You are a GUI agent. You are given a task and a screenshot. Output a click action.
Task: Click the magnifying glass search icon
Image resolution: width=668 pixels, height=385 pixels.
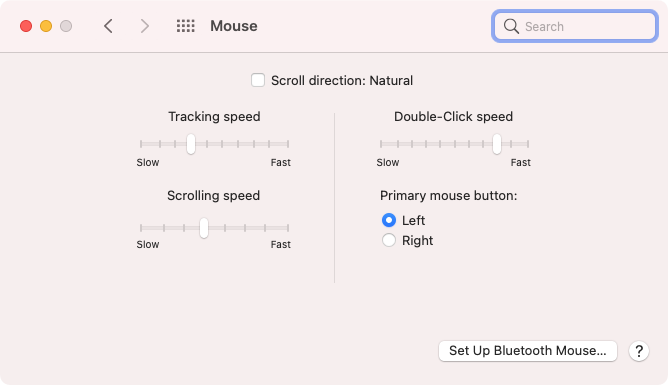point(511,26)
